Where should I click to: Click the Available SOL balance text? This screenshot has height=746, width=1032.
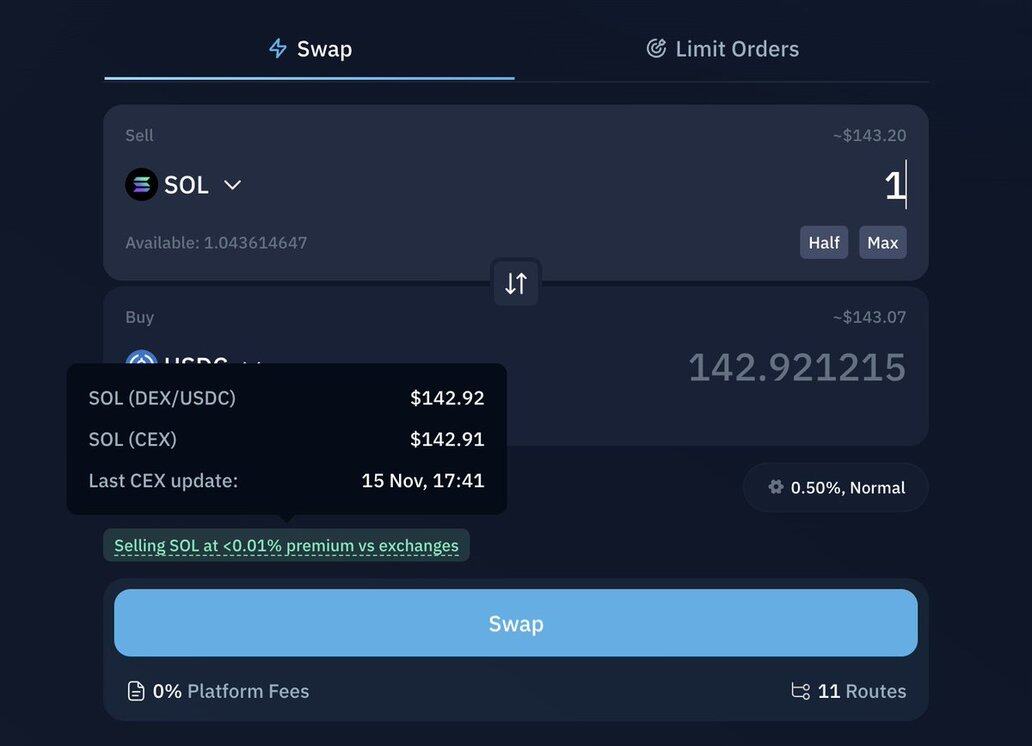[x=216, y=243]
